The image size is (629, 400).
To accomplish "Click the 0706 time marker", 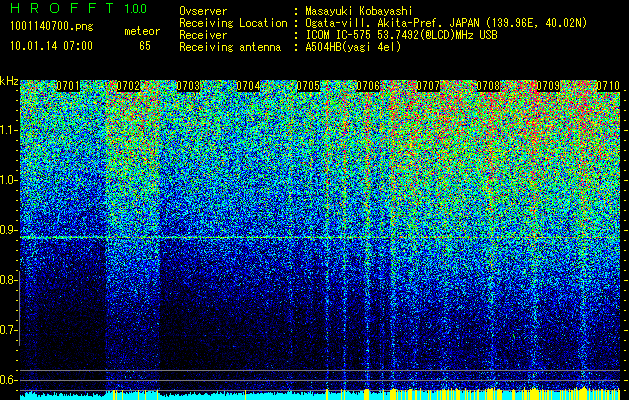I will [368, 86].
